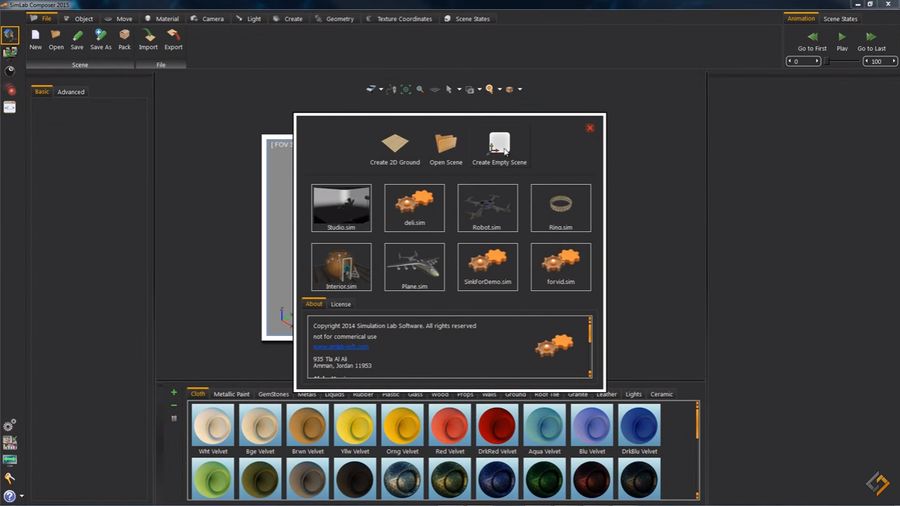Image resolution: width=900 pixels, height=506 pixels.
Task: Open the Move ribbon tab
Action: point(118,18)
